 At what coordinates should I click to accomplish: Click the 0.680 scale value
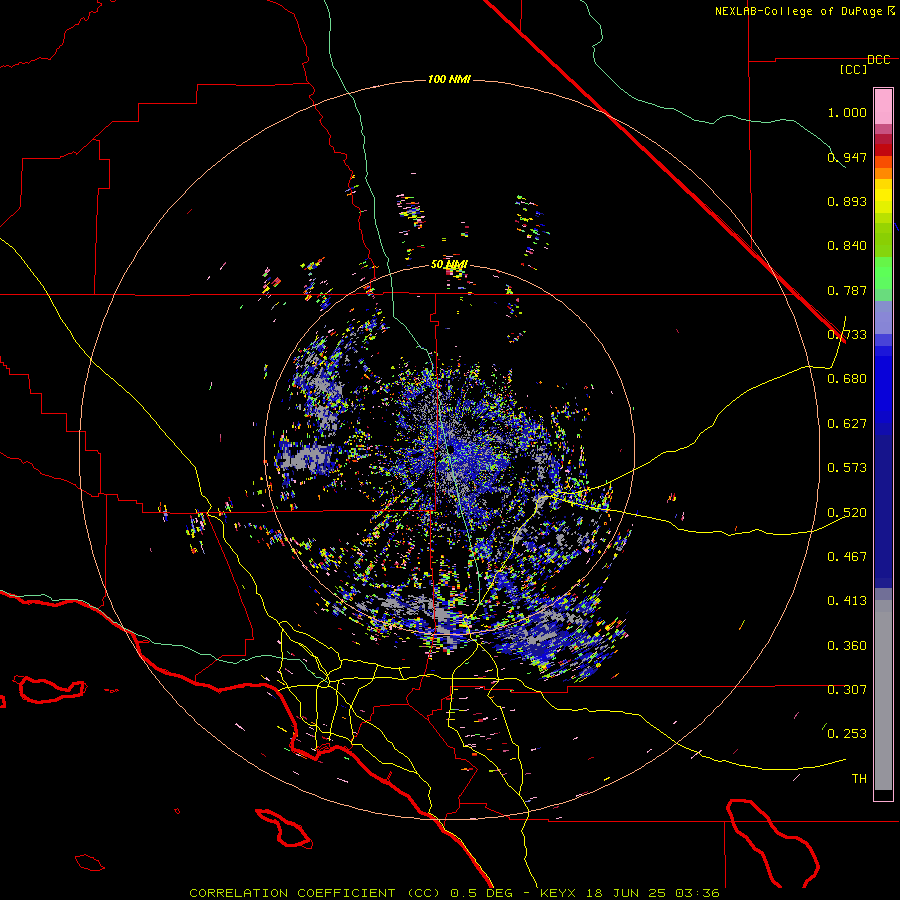847,379
